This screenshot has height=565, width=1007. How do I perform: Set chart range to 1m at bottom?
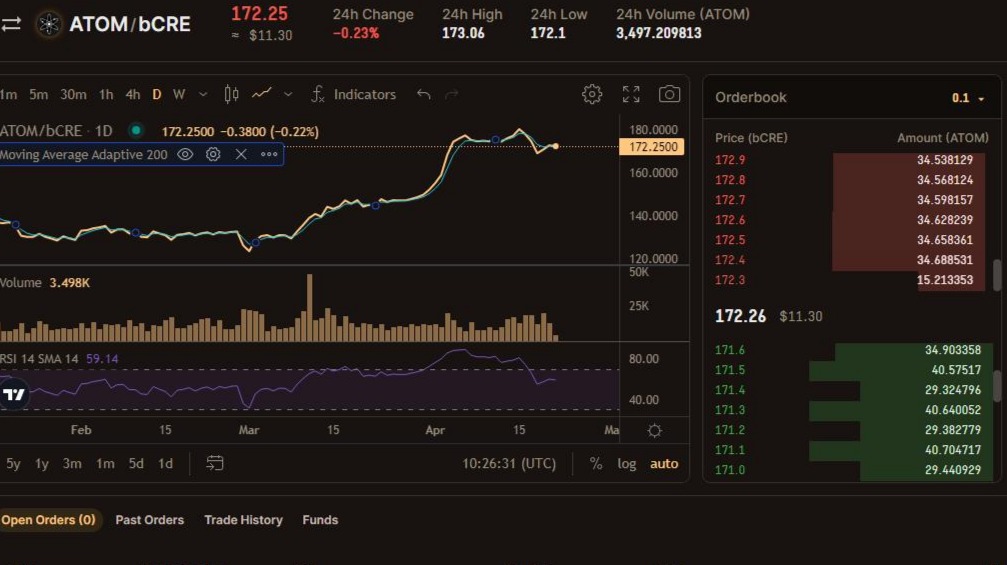[105, 464]
